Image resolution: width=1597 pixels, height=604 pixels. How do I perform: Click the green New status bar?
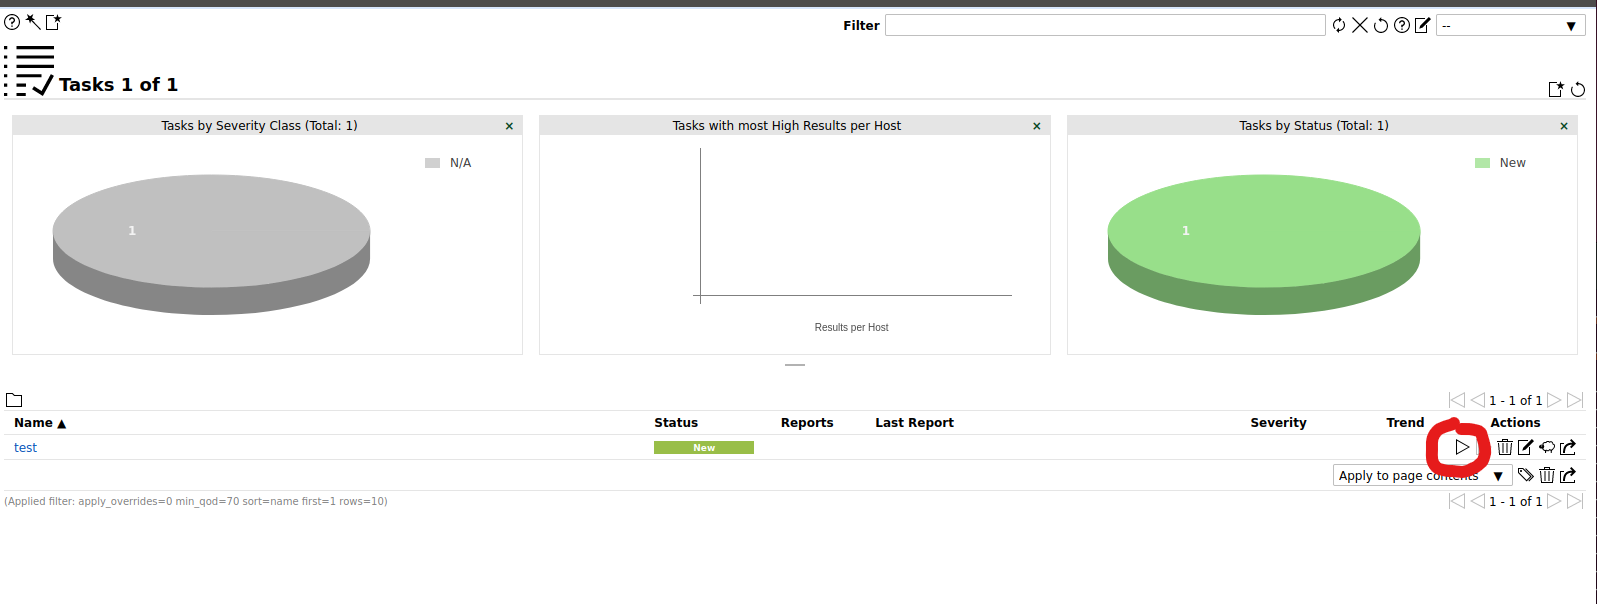(x=703, y=448)
